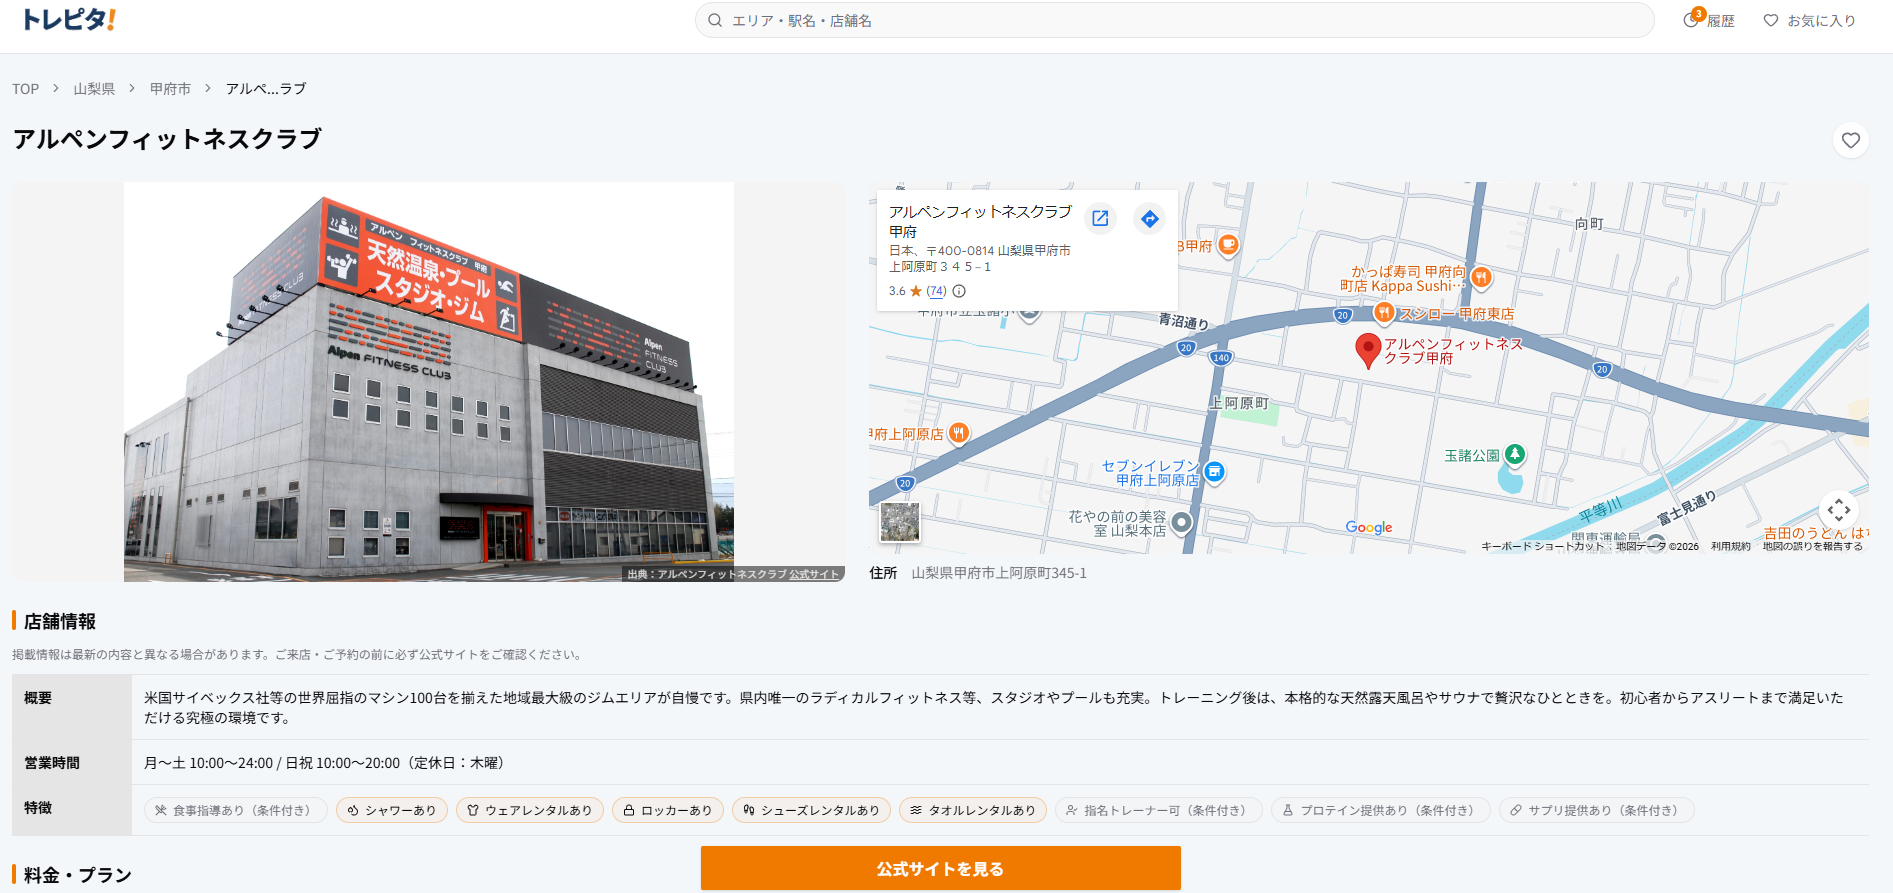Go to TOP breadcrumb
Screen dimensions: 1893x893
[26, 89]
